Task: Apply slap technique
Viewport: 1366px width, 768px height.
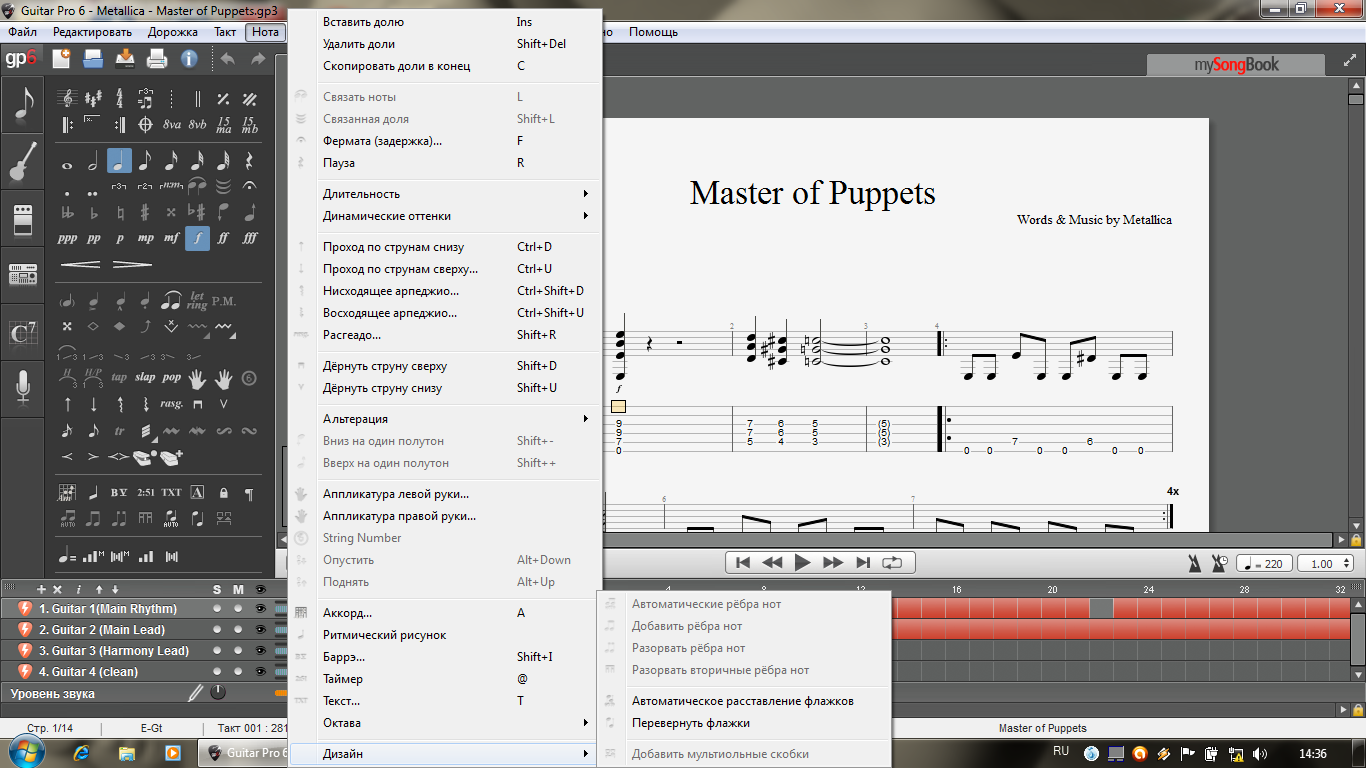Action: point(145,378)
